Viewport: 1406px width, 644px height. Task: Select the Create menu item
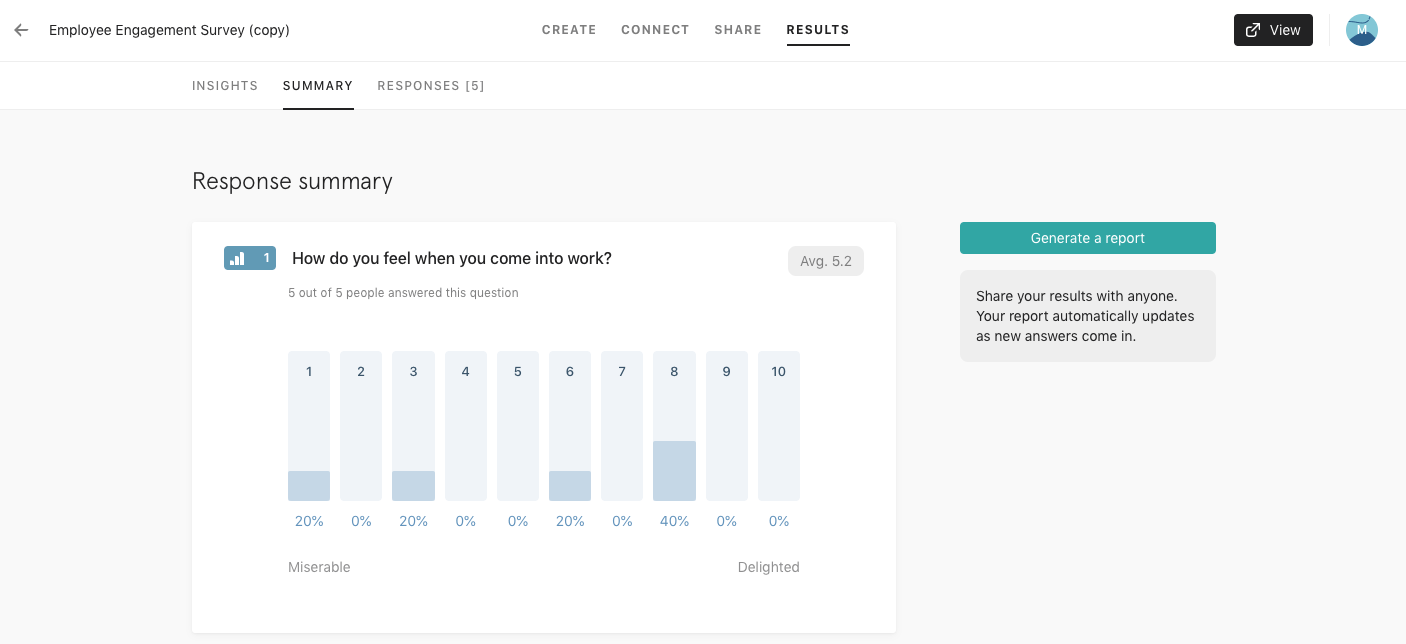click(569, 30)
